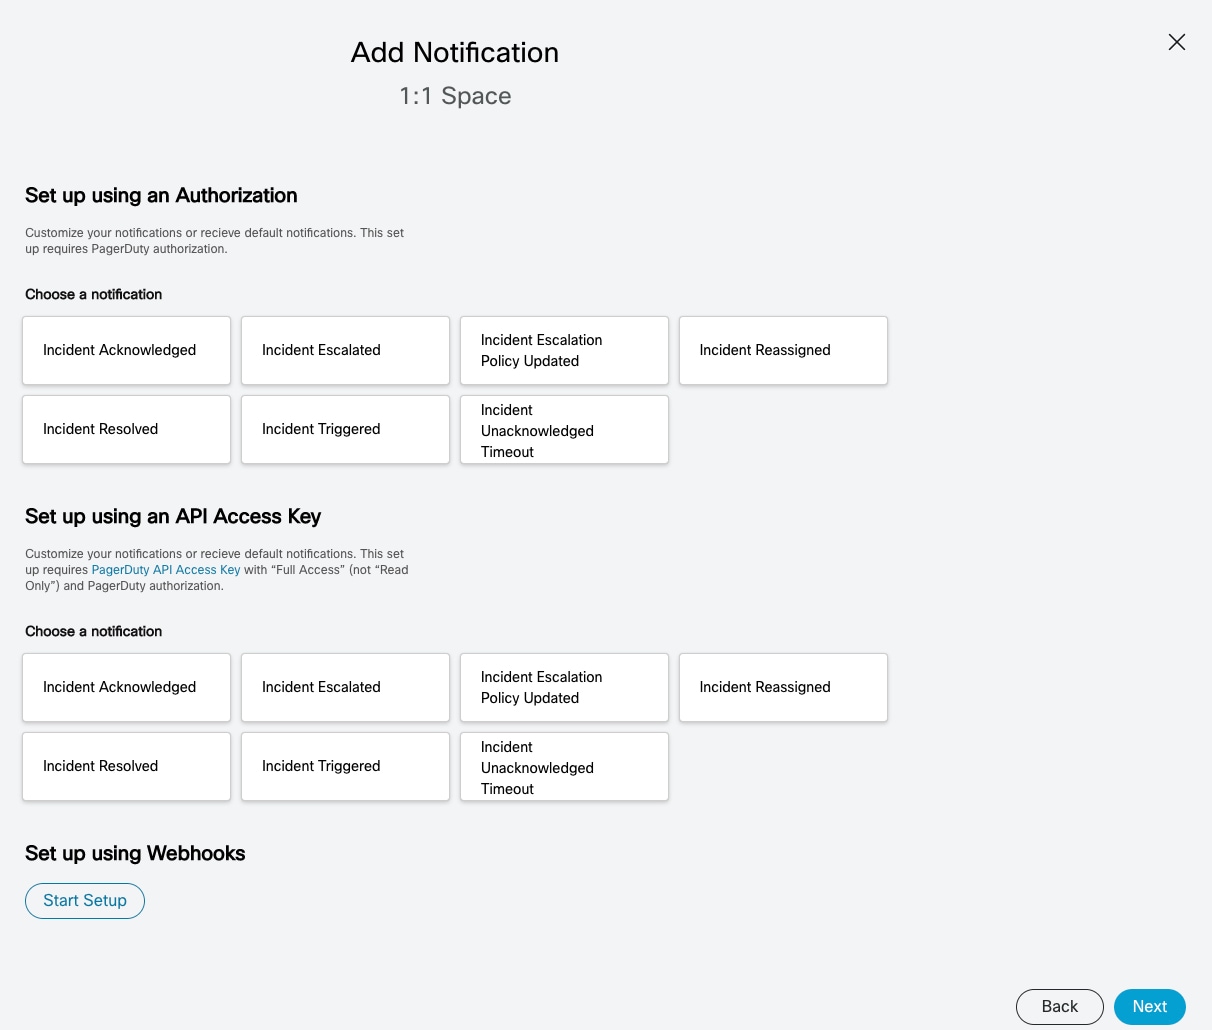Start the Webhooks setup

[84, 900]
